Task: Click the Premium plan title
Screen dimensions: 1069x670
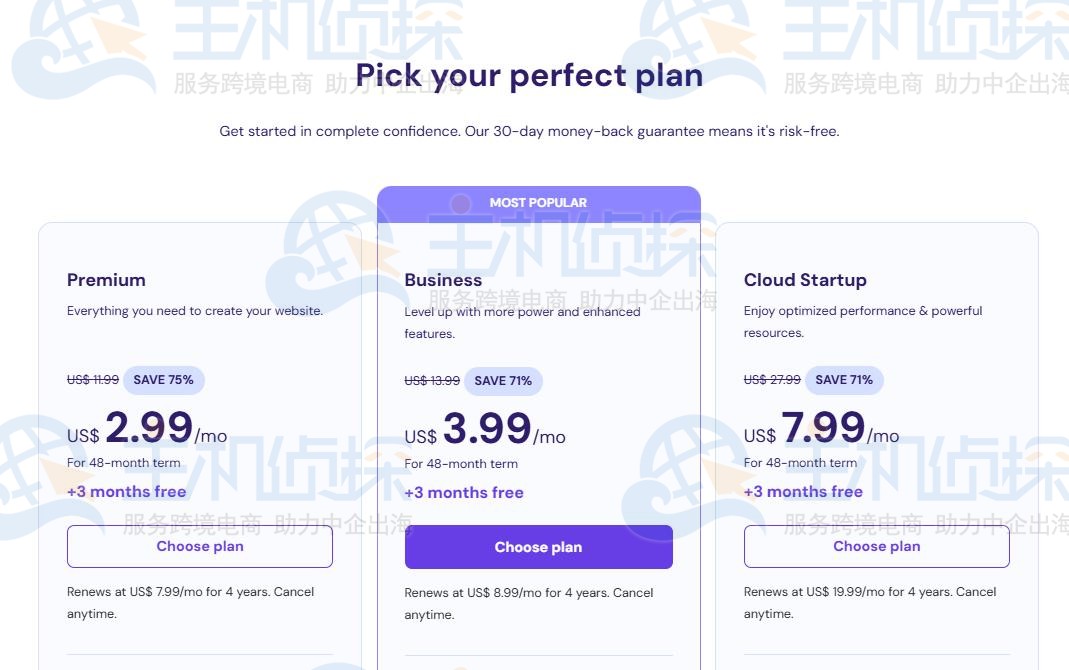Action: [106, 280]
